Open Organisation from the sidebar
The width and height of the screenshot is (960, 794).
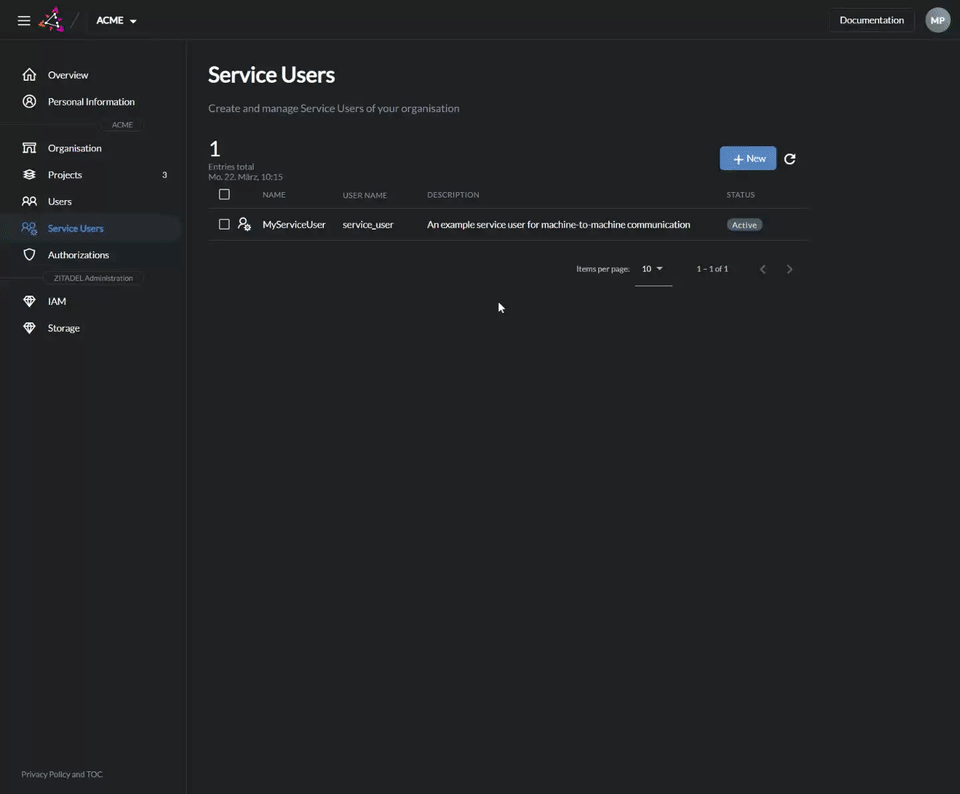click(x=28, y=147)
